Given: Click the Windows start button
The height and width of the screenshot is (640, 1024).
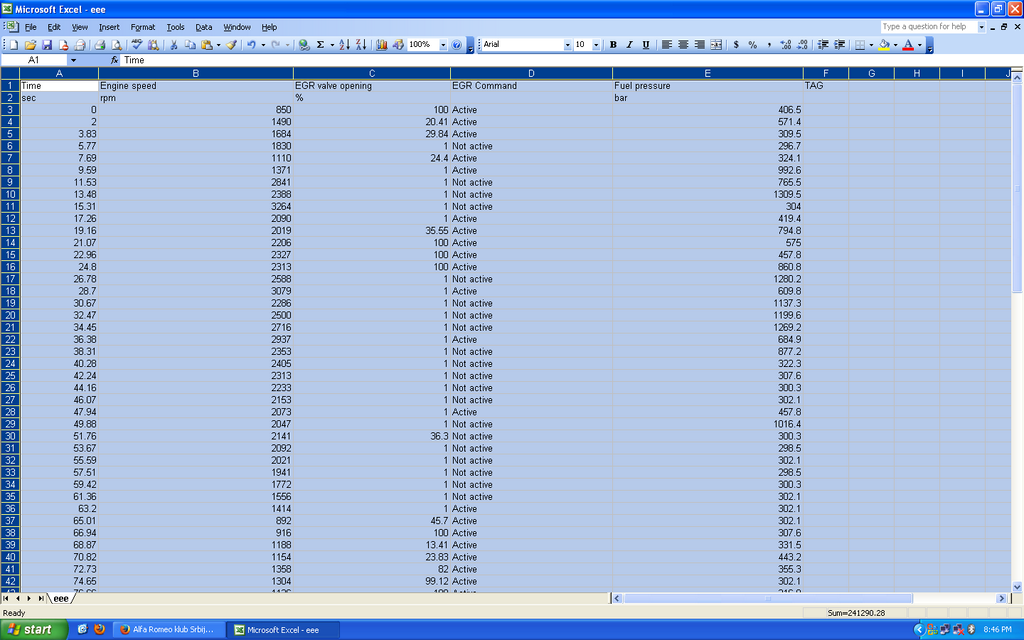Looking at the screenshot, I should click(x=33, y=630).
